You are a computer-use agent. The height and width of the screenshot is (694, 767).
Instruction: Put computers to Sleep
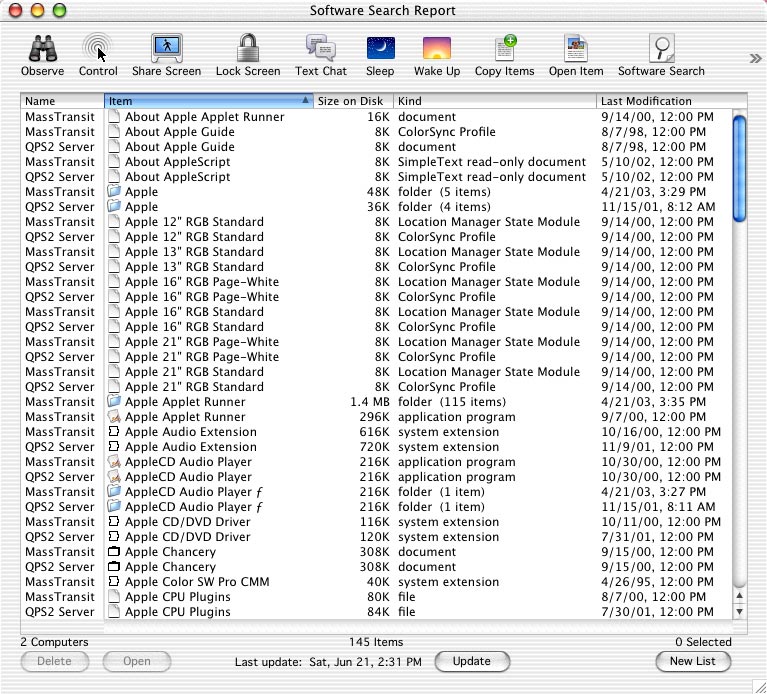380,47
